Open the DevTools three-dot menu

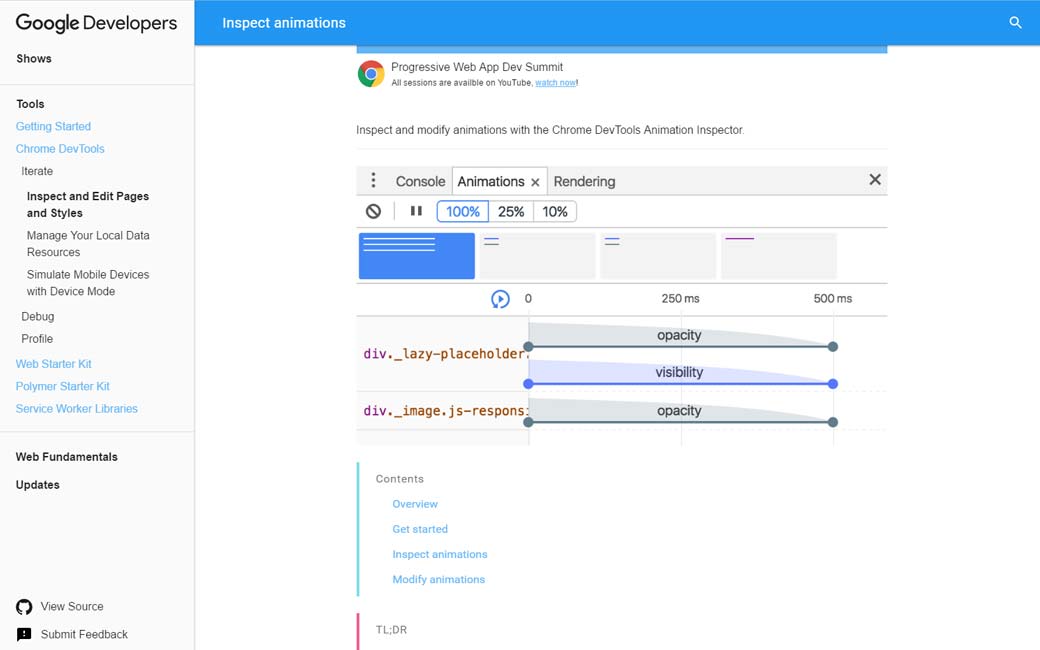pos(373,181)
